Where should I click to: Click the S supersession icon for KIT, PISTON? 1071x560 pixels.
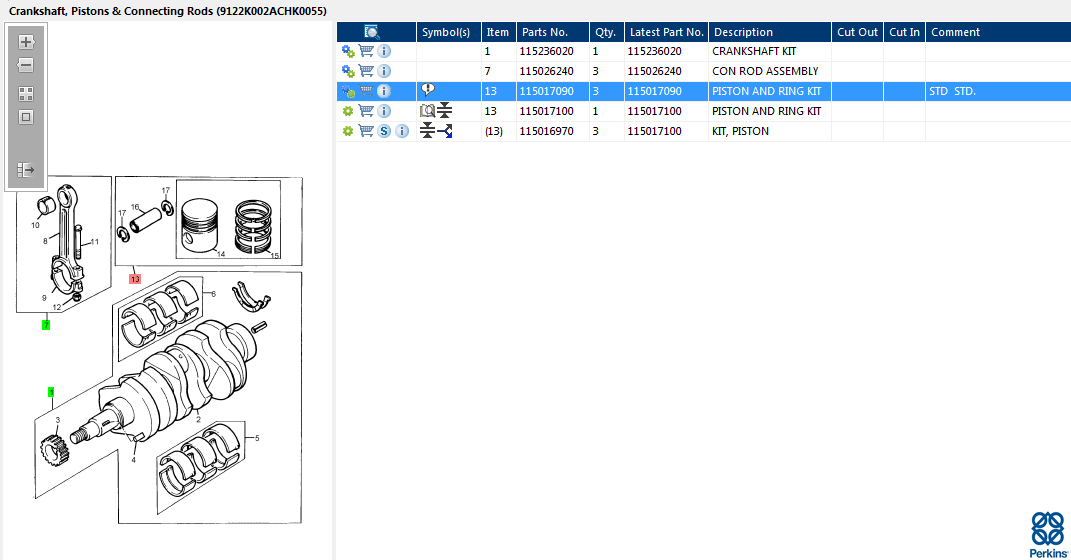pyautogui.click(x=385, y=131)
